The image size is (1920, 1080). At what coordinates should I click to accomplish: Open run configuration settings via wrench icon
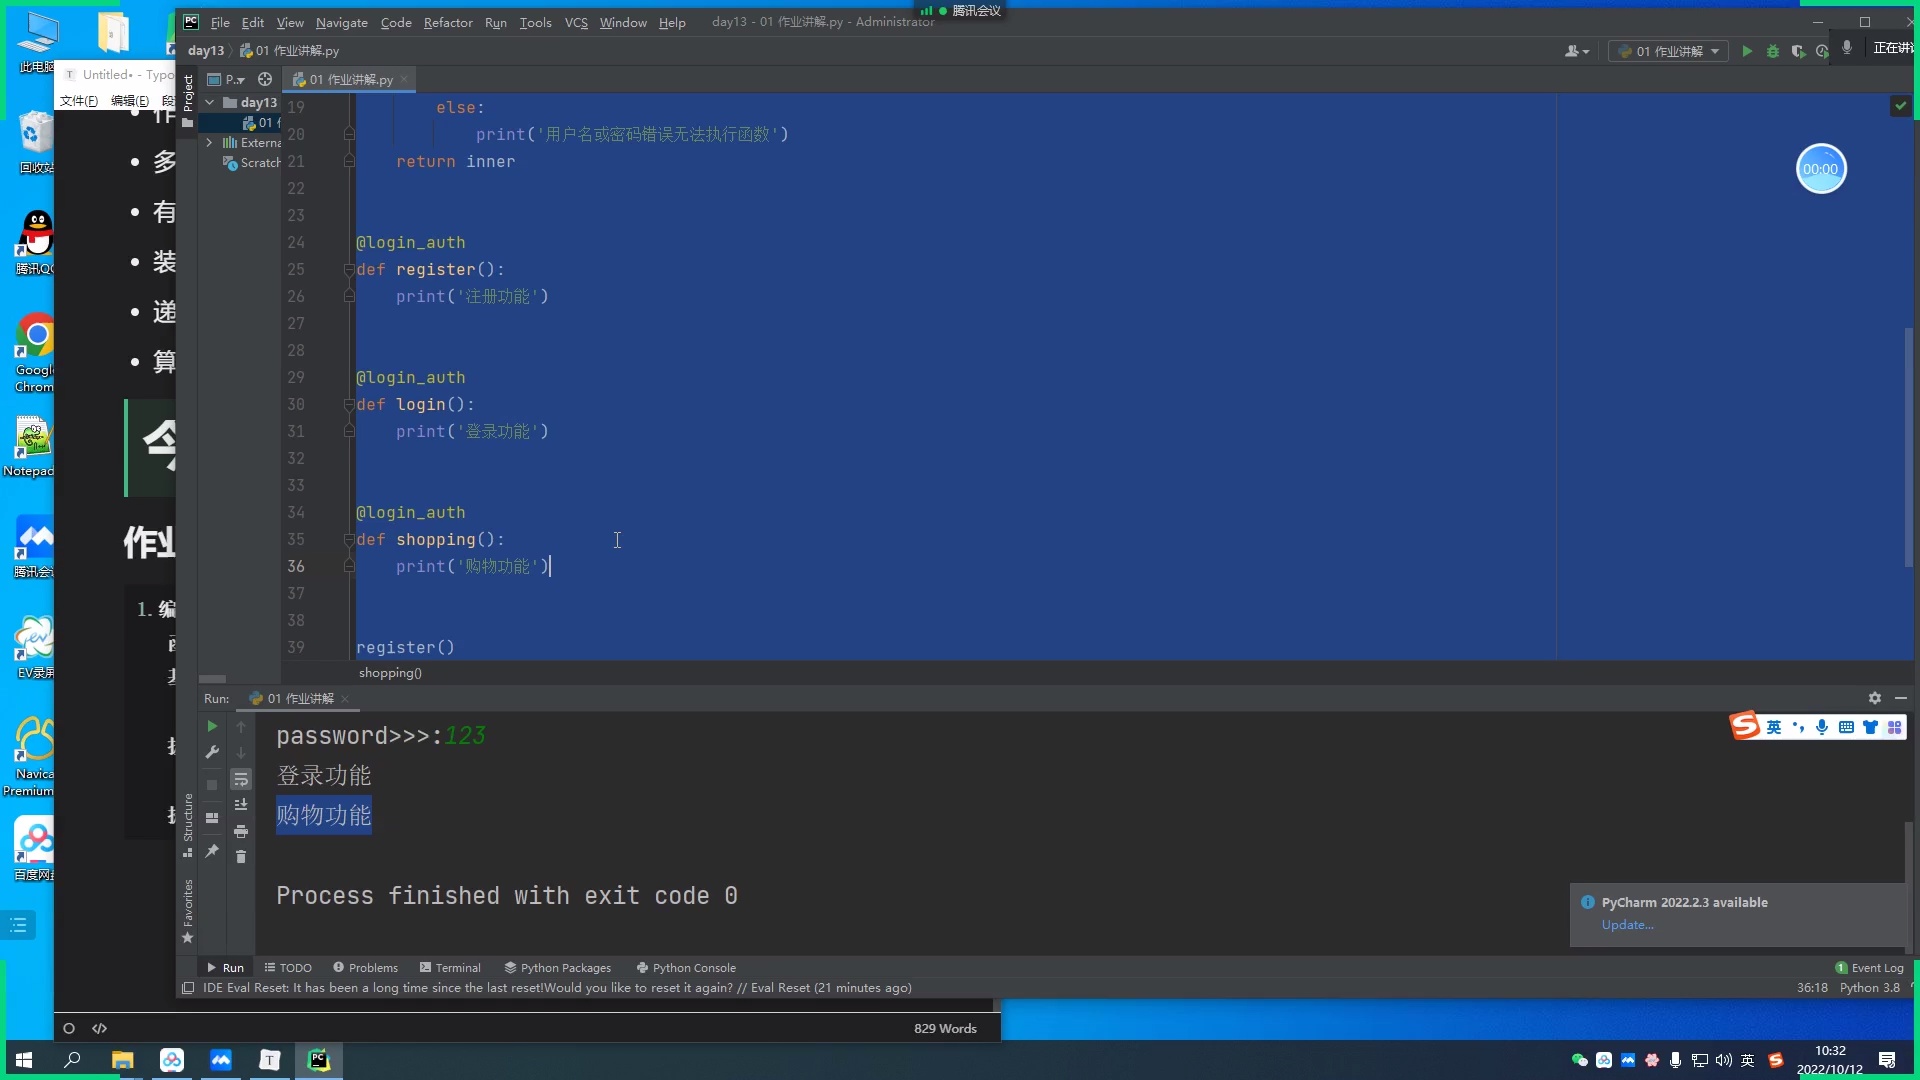212,753
